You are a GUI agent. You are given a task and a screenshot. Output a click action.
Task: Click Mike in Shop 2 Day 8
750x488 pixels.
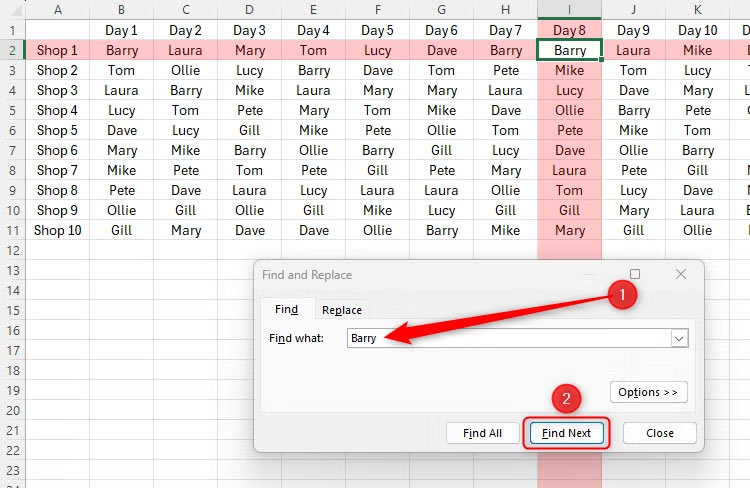pos(570,70)
